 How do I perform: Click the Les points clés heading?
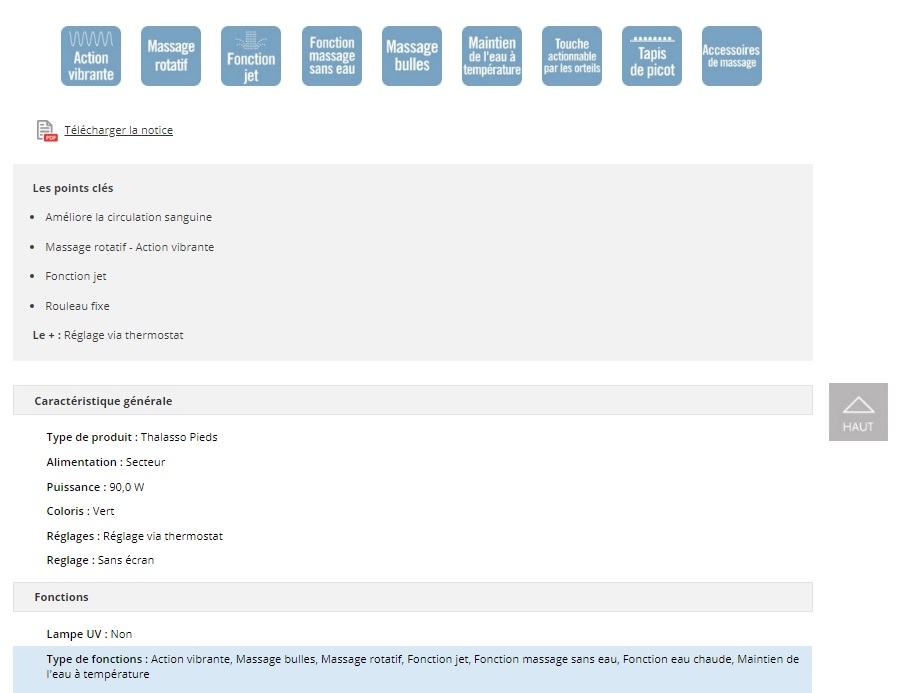tap(73, 188)
